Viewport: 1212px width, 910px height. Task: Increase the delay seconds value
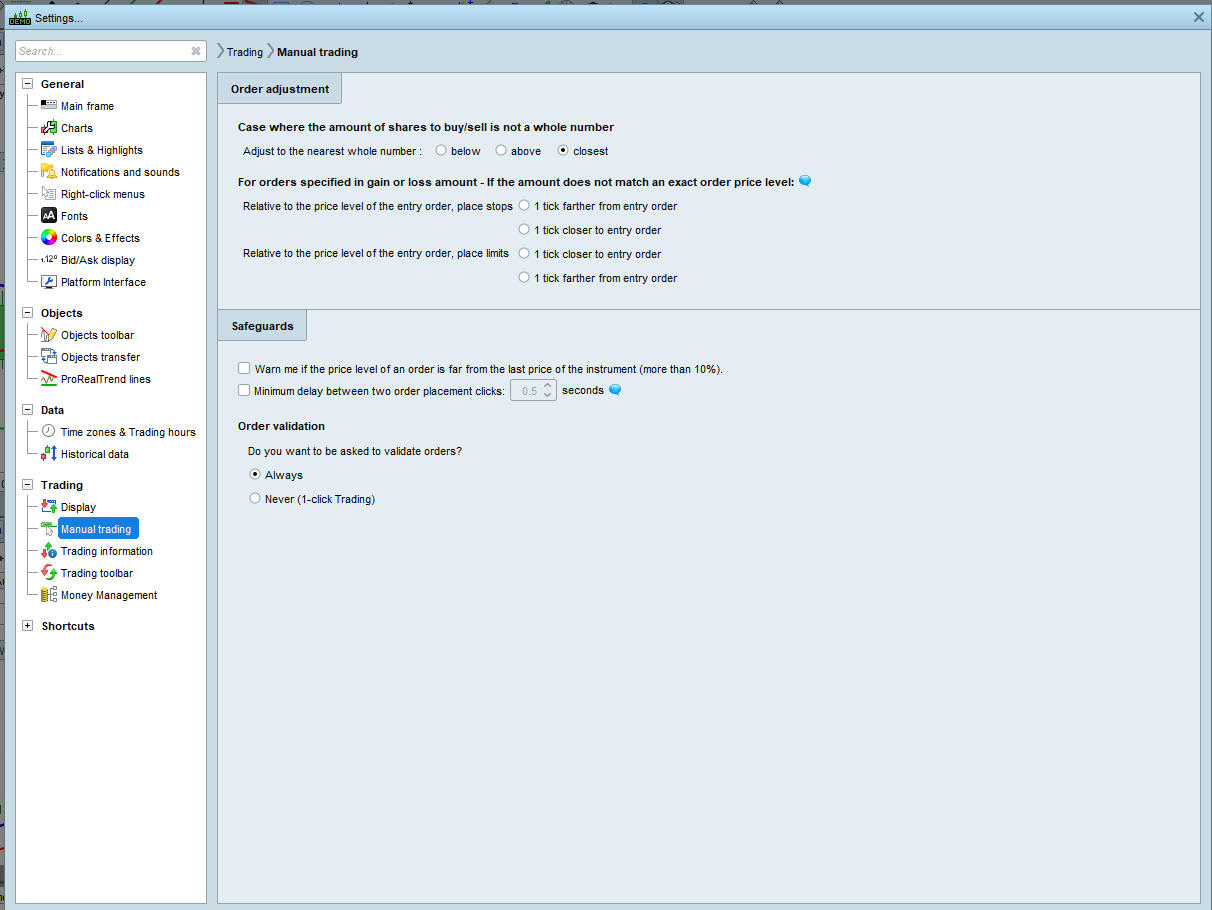(547, 385)
